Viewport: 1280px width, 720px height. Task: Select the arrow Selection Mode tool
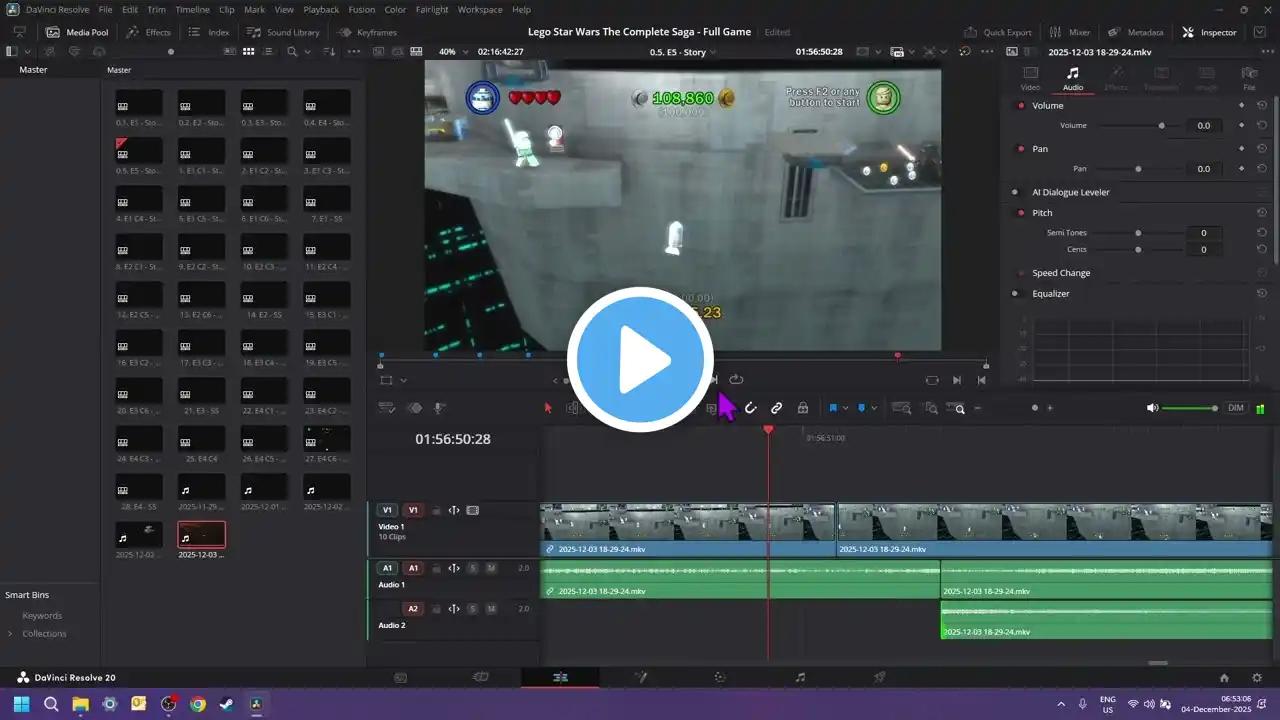point(547,408)
